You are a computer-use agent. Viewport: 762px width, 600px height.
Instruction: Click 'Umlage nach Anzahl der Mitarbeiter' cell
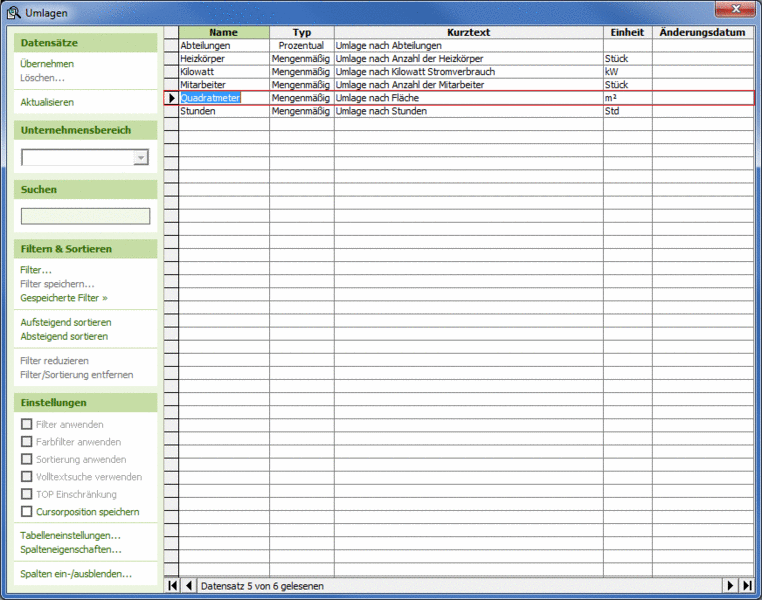[468, 85]
